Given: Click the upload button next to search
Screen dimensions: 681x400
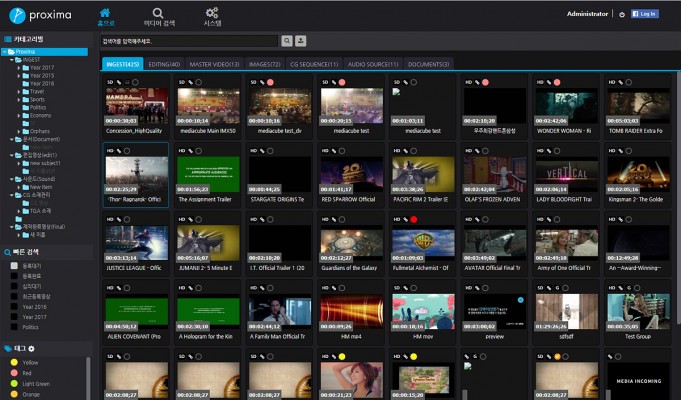Looking at the screenshot, I should coord(300,41).
